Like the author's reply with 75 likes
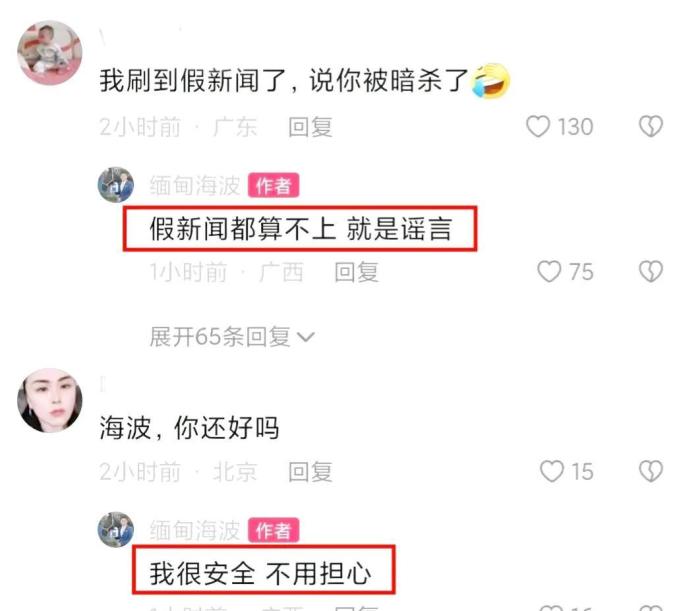 (x=549, y=271)
